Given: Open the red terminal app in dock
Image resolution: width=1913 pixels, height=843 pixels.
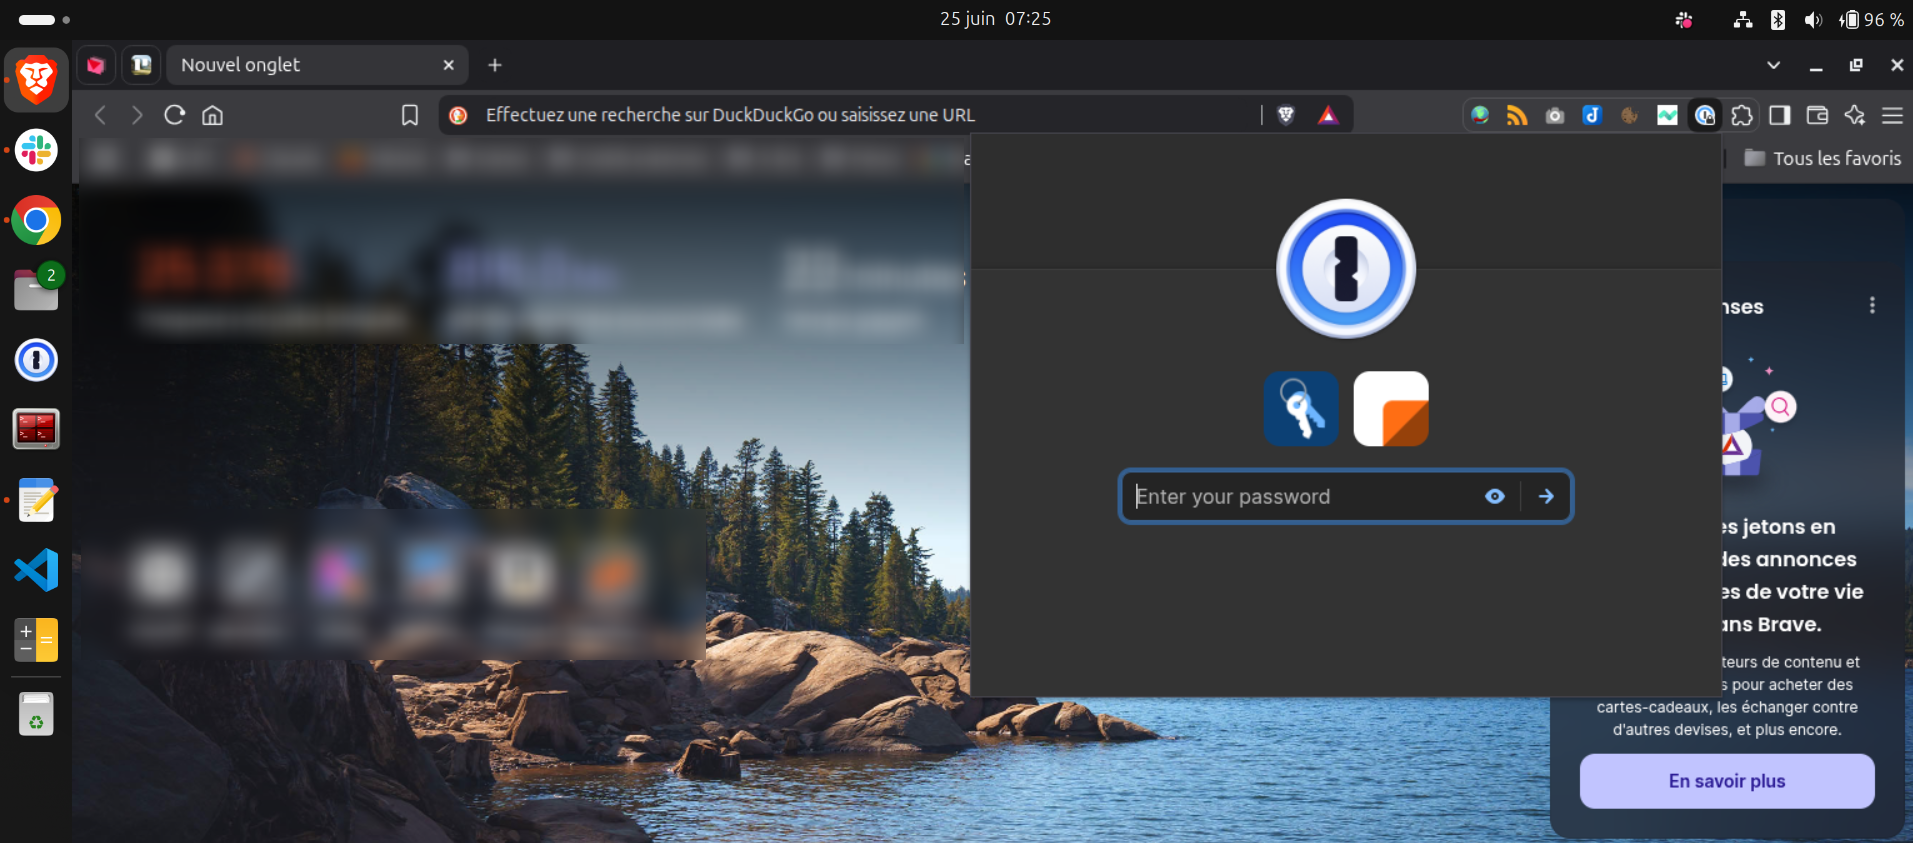Looking at the screenshot, I should point(36,429).
